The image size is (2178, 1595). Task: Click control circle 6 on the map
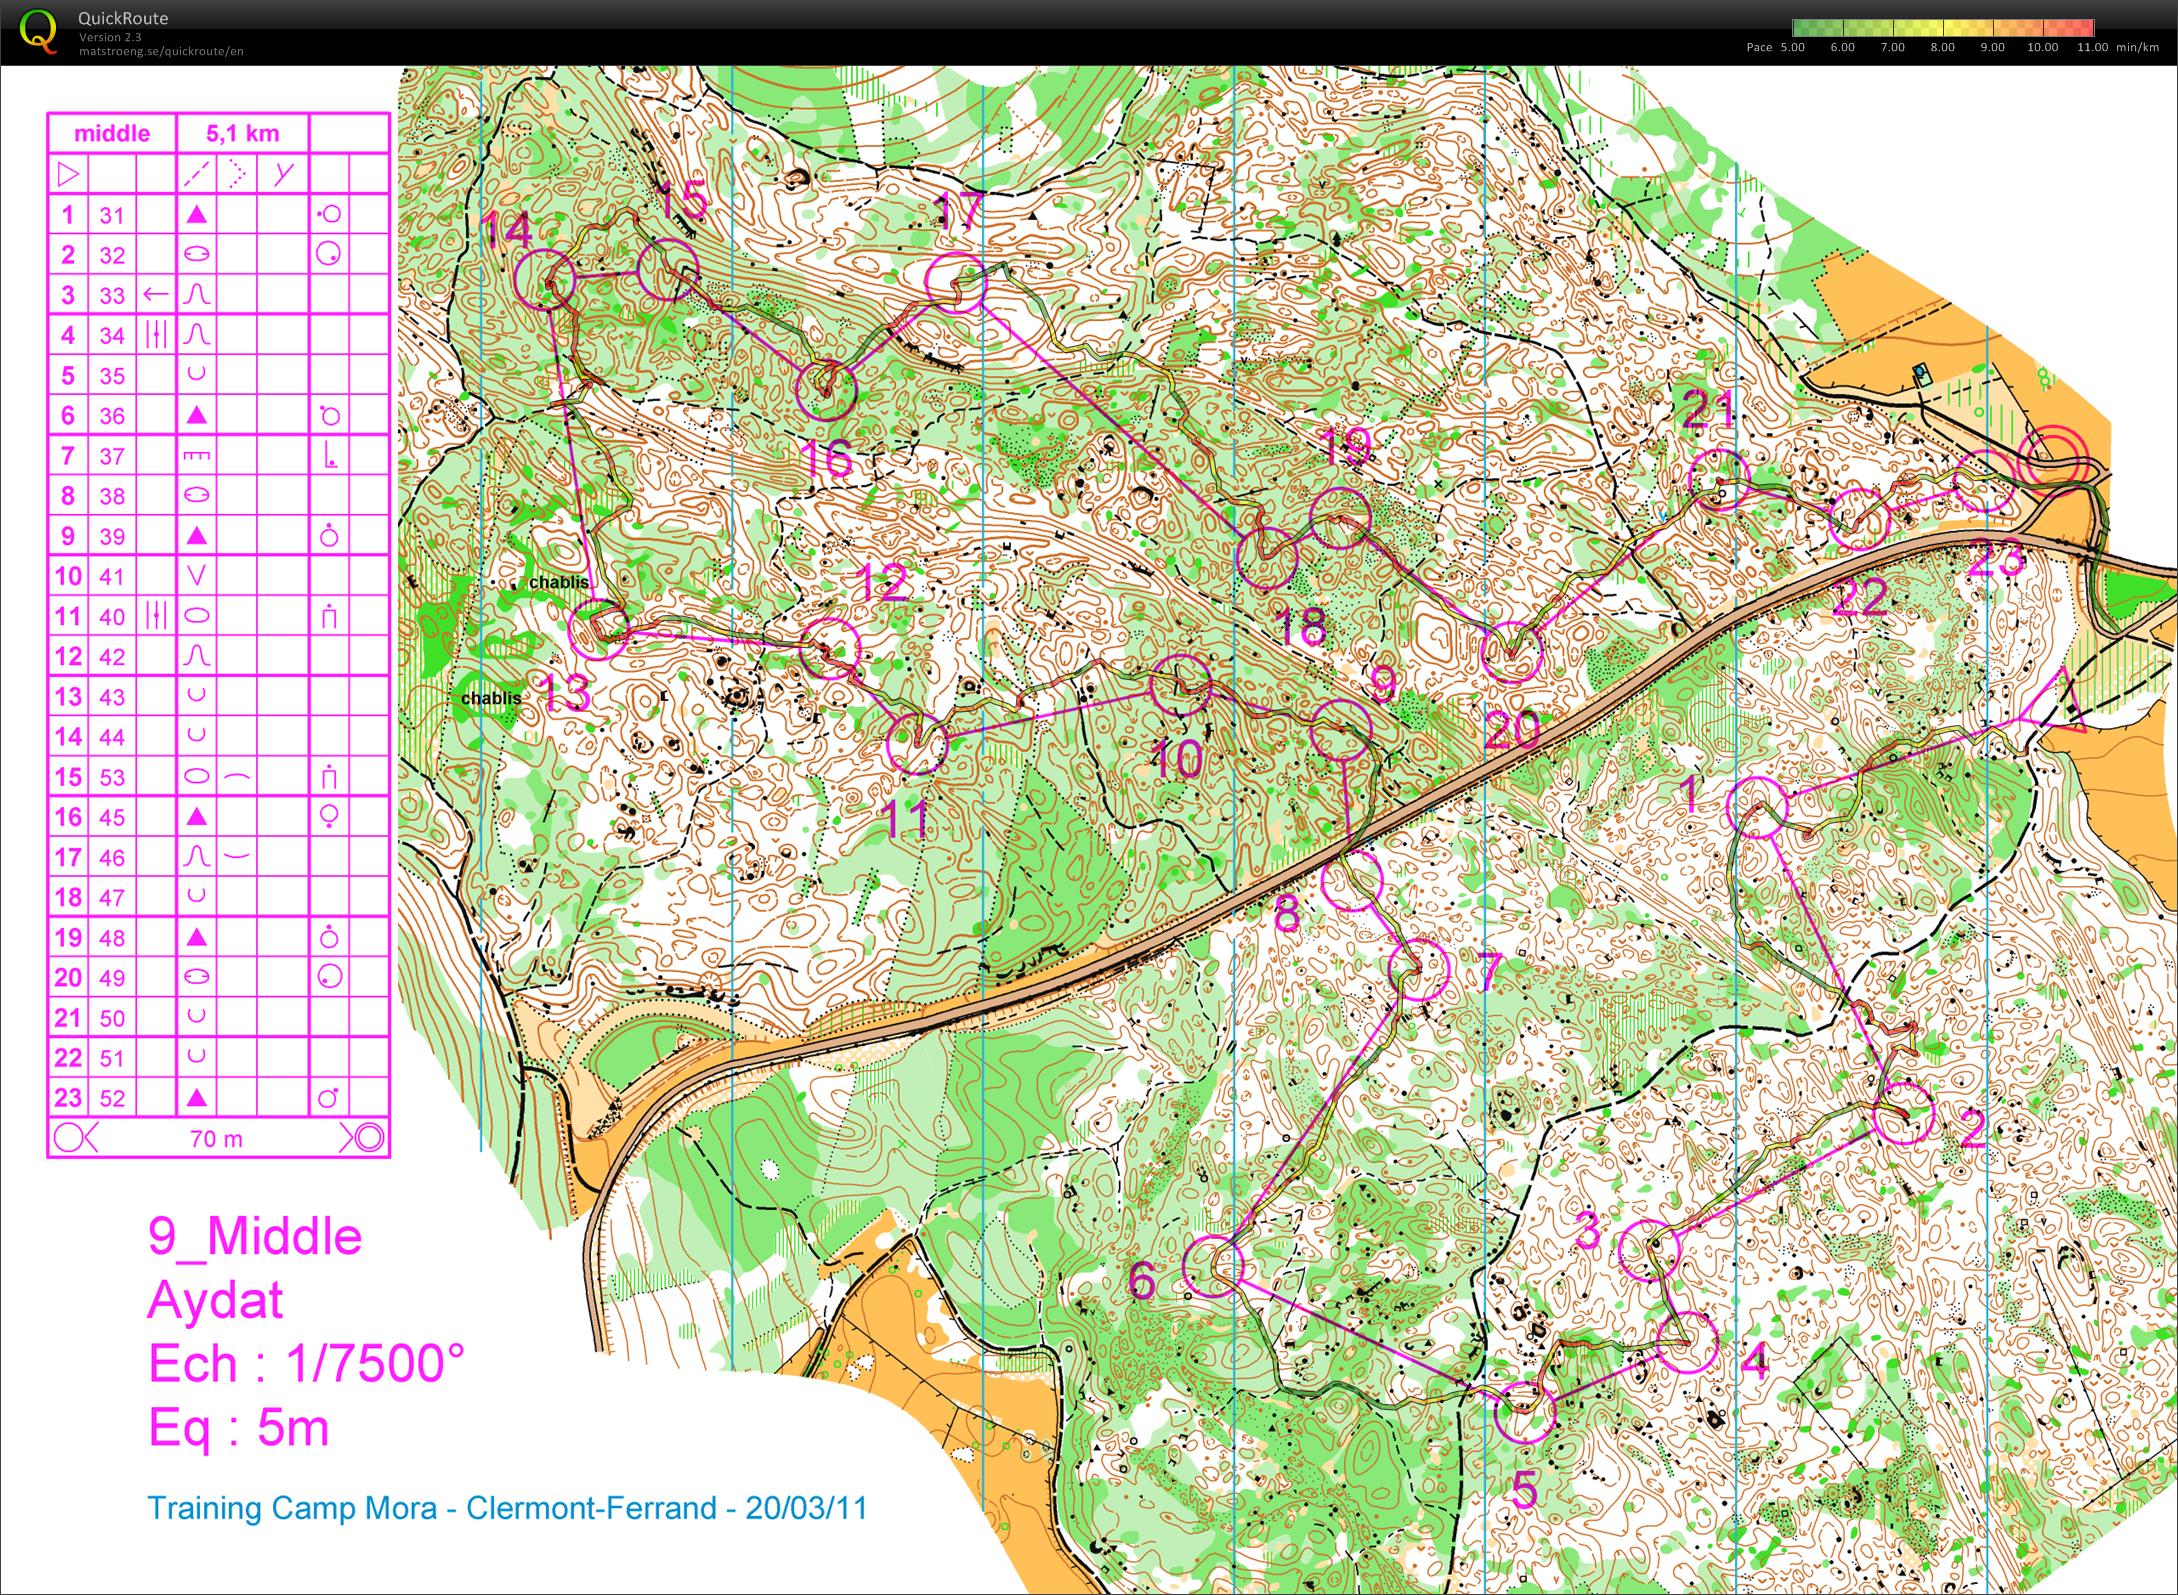[1213, 1266]
